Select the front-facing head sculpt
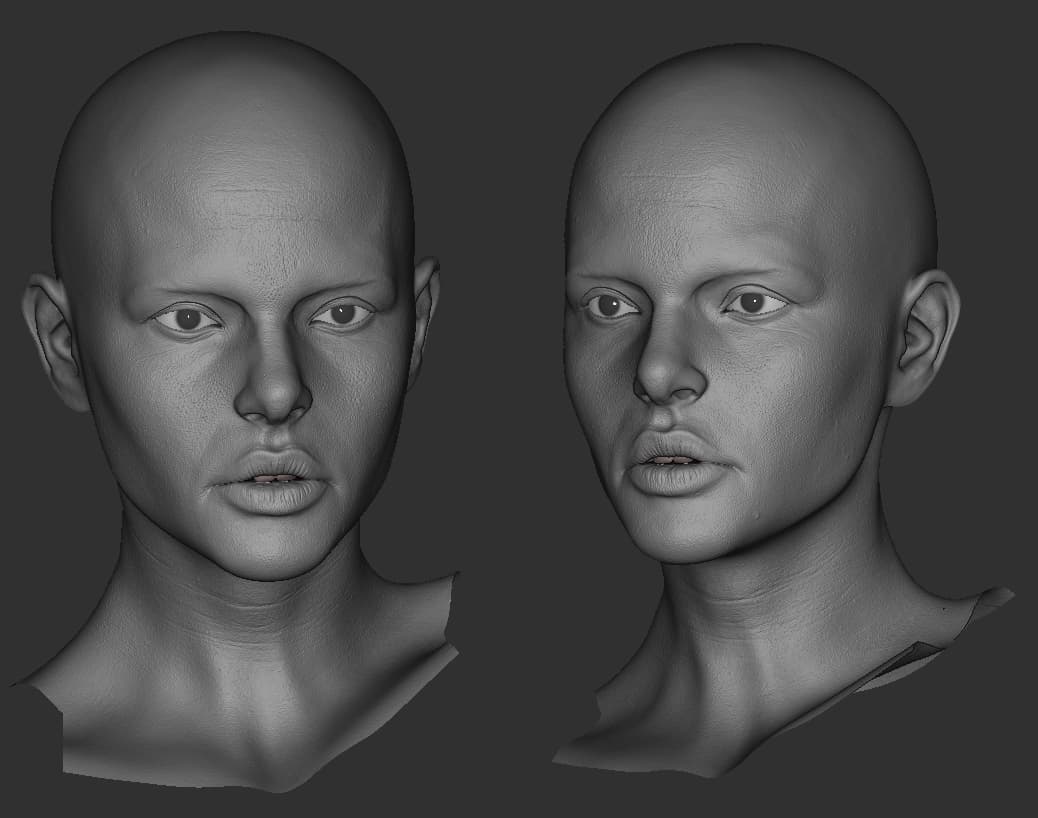Viewport: 1038px width, 818px height. 235,410
